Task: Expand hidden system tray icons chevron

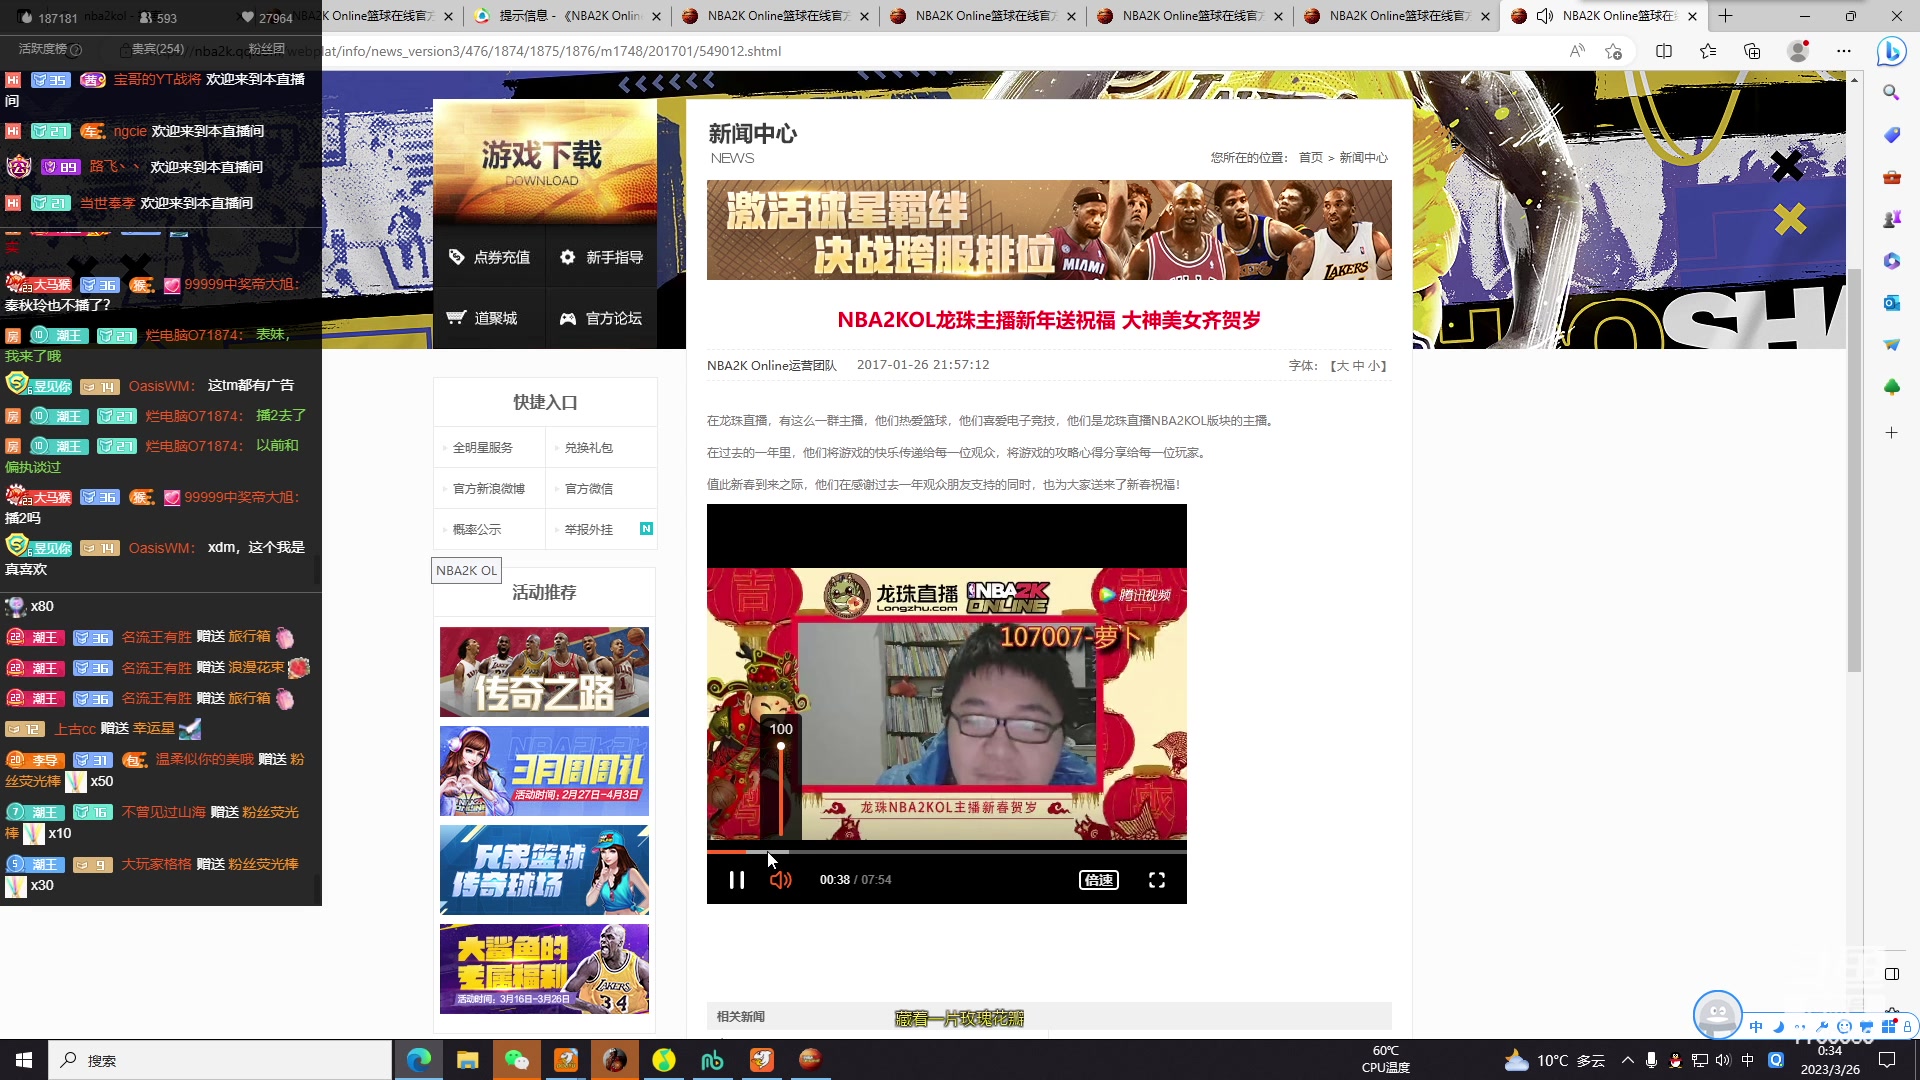Action: pyautogui.click(x=1628, y=1060)
